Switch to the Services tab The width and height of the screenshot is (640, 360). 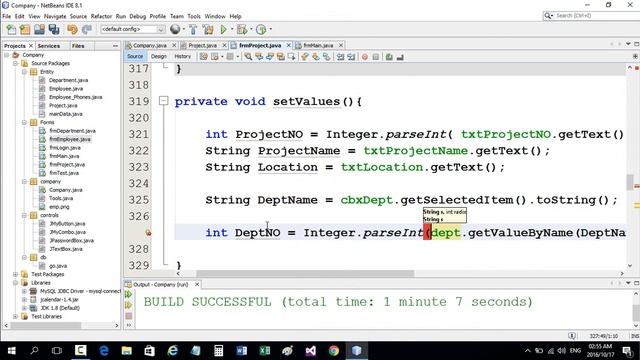click(49, 46)
